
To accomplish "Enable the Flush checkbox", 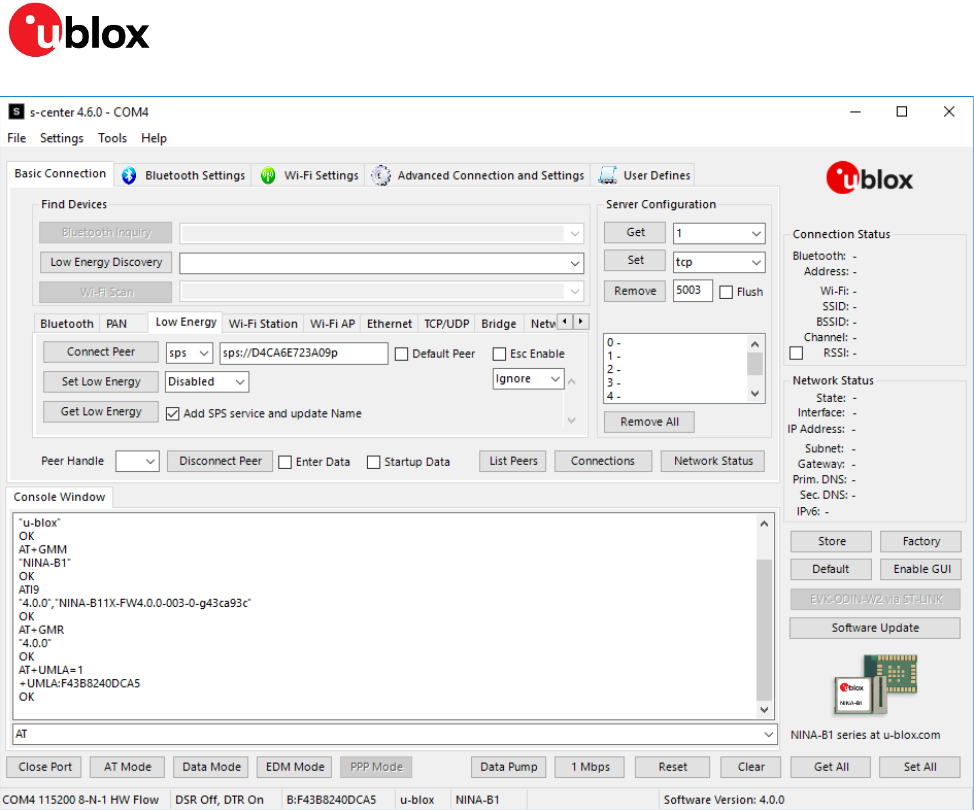I will click(x=726, y=292).
